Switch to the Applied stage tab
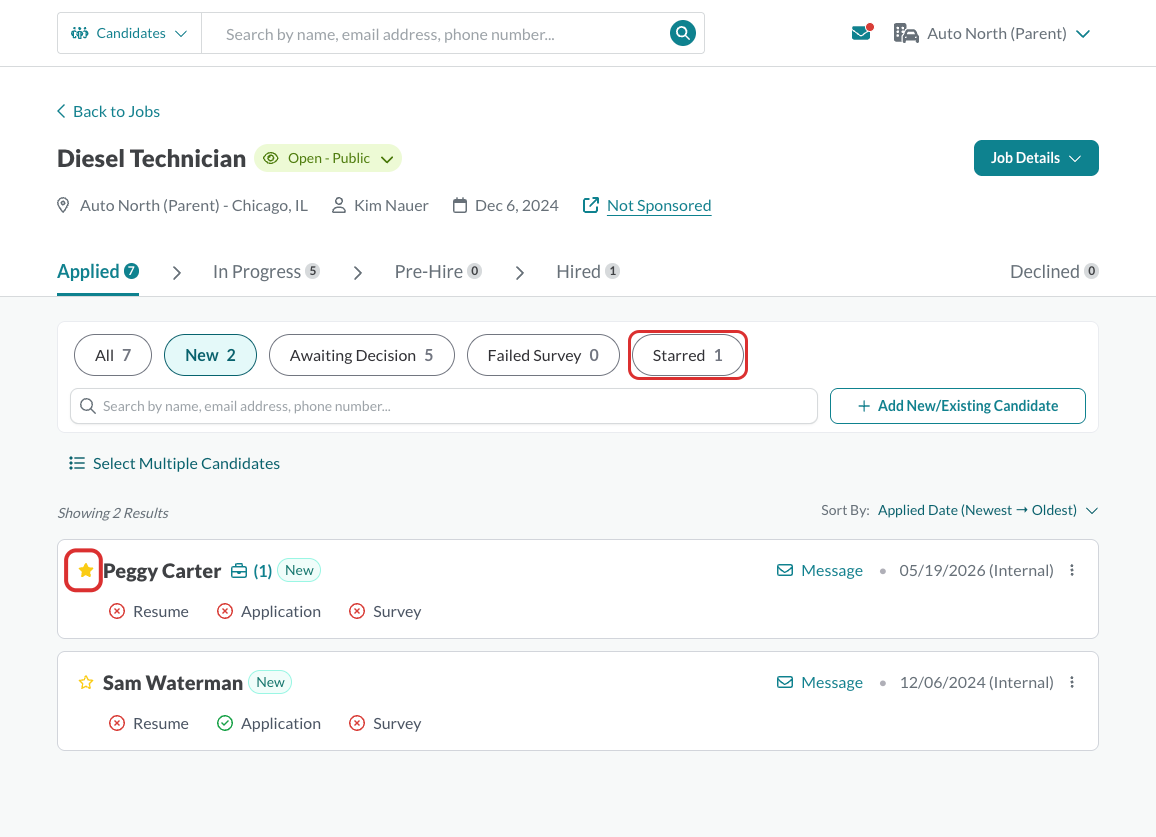This screenshot has width=1156, height=837. (98, 271)
